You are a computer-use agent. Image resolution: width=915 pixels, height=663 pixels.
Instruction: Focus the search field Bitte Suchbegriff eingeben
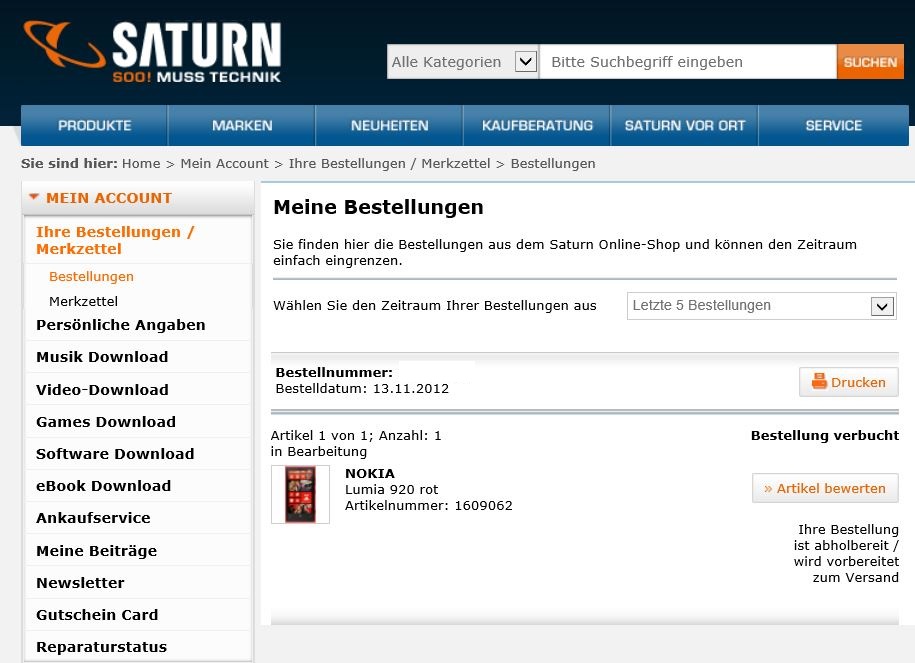[x=687, y=61]
